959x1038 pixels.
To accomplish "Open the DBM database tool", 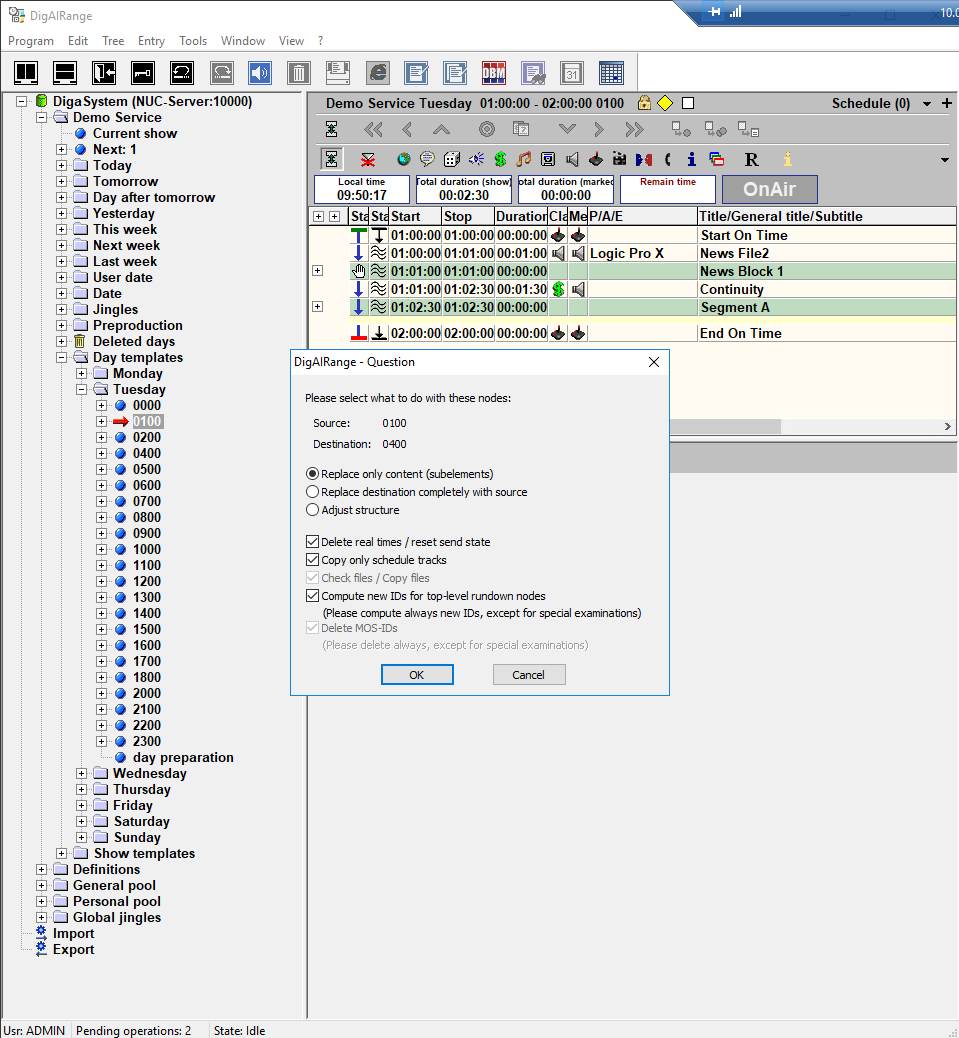I will coord(494,73).
